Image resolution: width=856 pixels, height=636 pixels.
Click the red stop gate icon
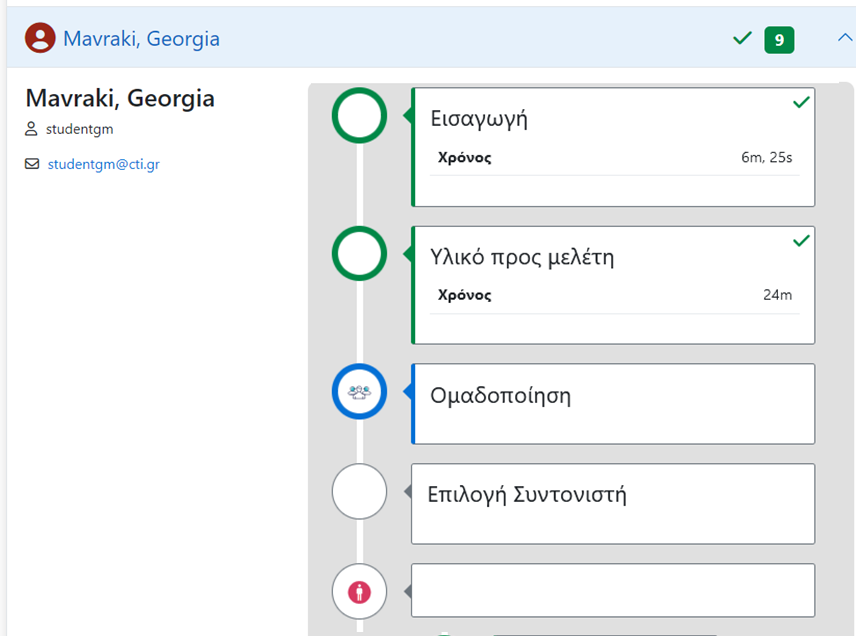pos(359,592)
